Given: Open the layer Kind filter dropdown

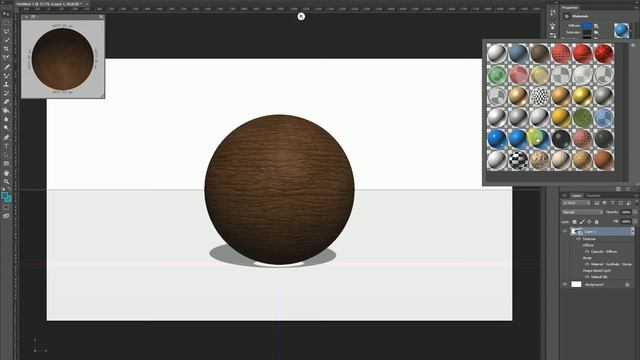Looking at the screenshot, I should tap(576, 203).
